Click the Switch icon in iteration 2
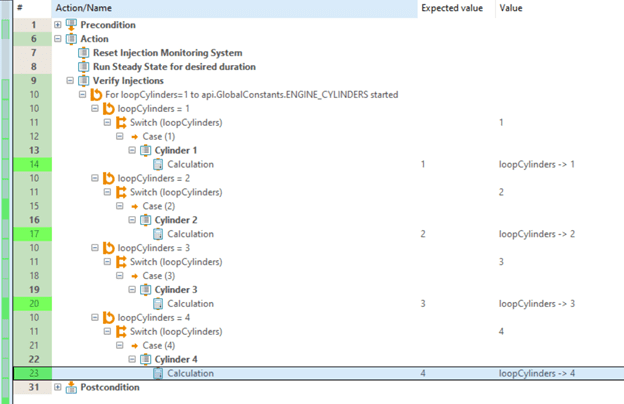This screenshot has height=404, width=624. click(121, 192)
